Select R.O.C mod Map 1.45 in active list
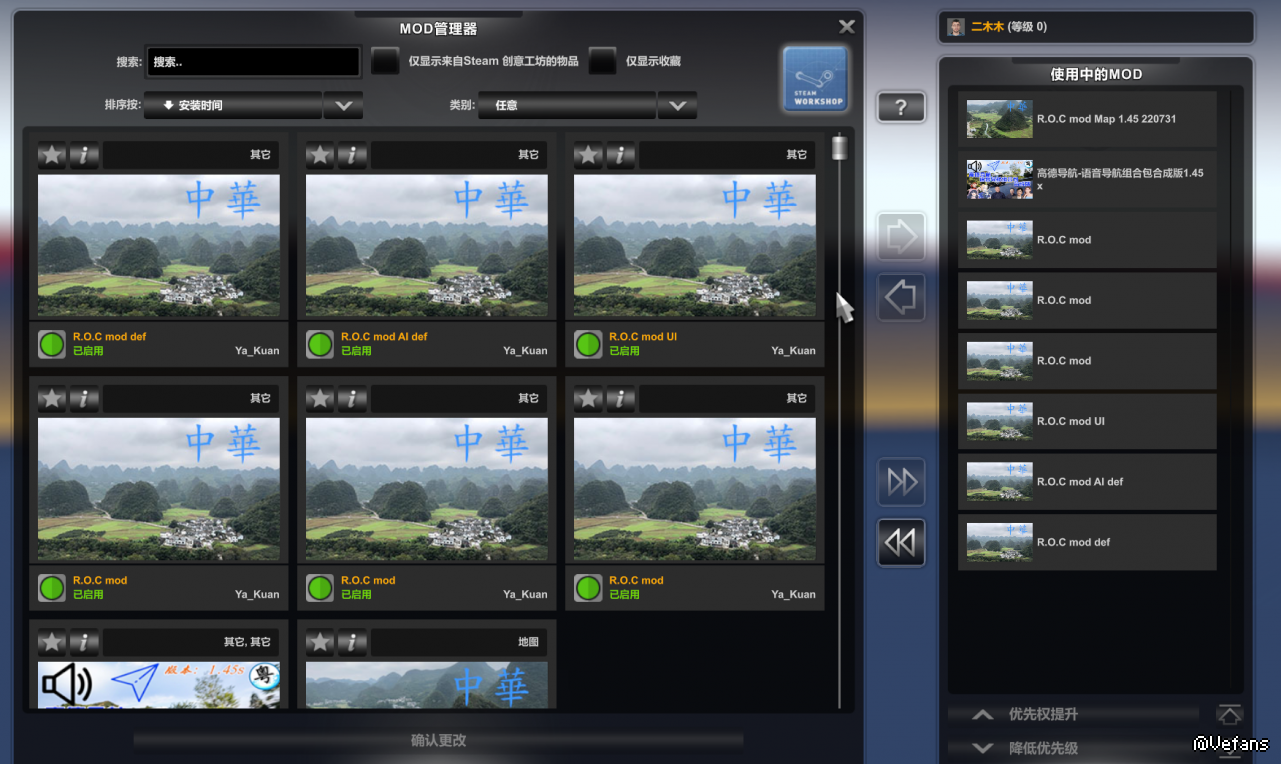This screenshot has height=764, width=1281. tap(1087, 119)
